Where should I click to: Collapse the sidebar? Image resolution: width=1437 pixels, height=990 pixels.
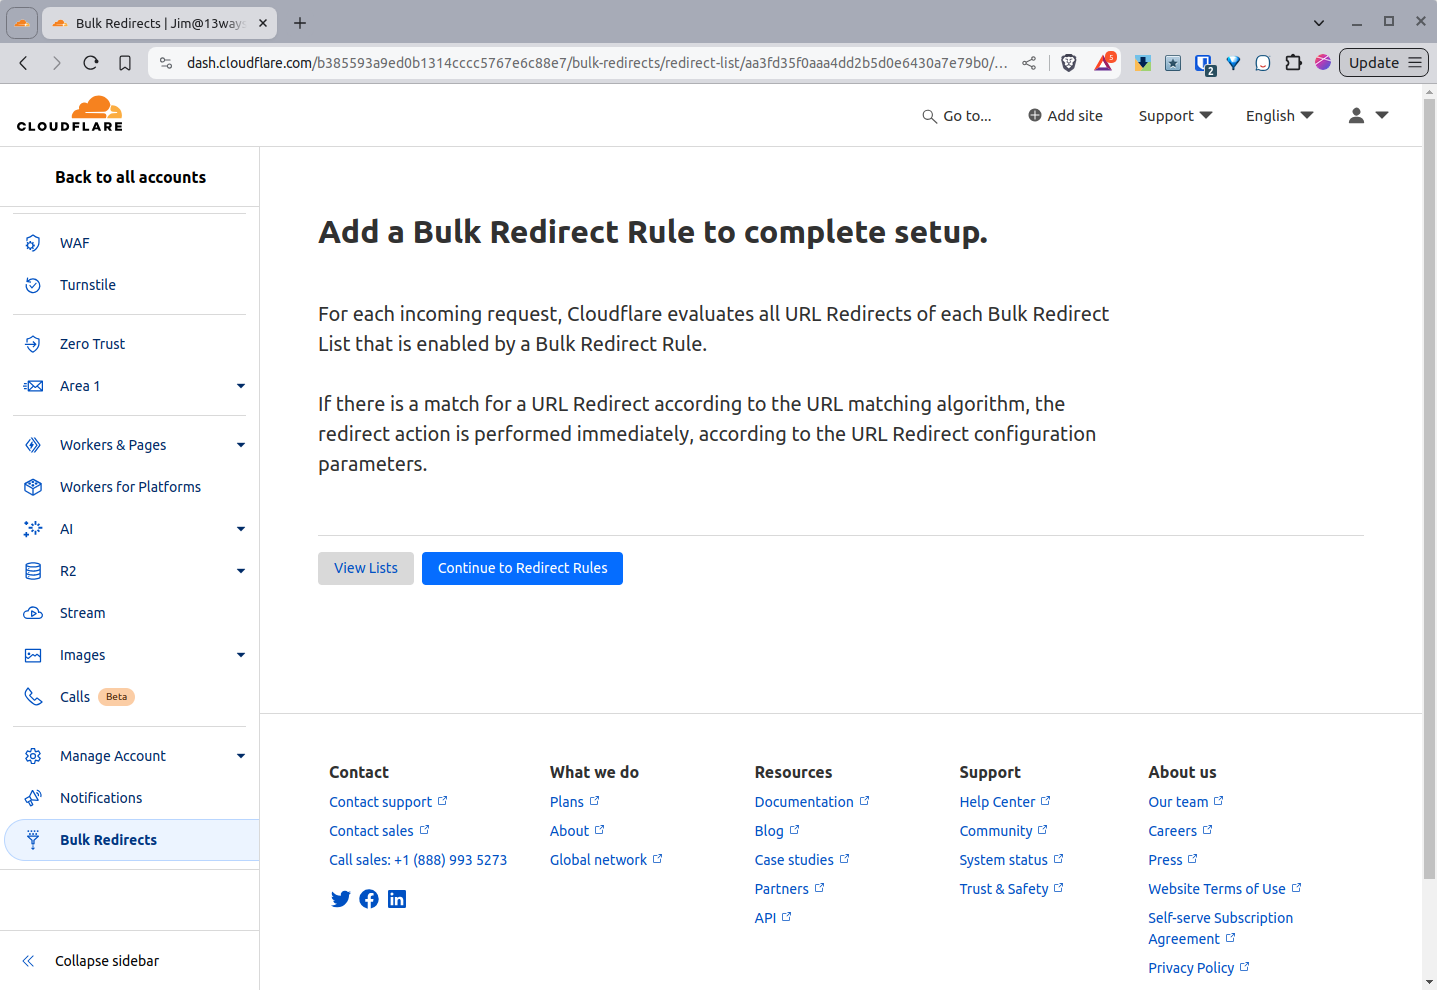[x=107, y=960]
